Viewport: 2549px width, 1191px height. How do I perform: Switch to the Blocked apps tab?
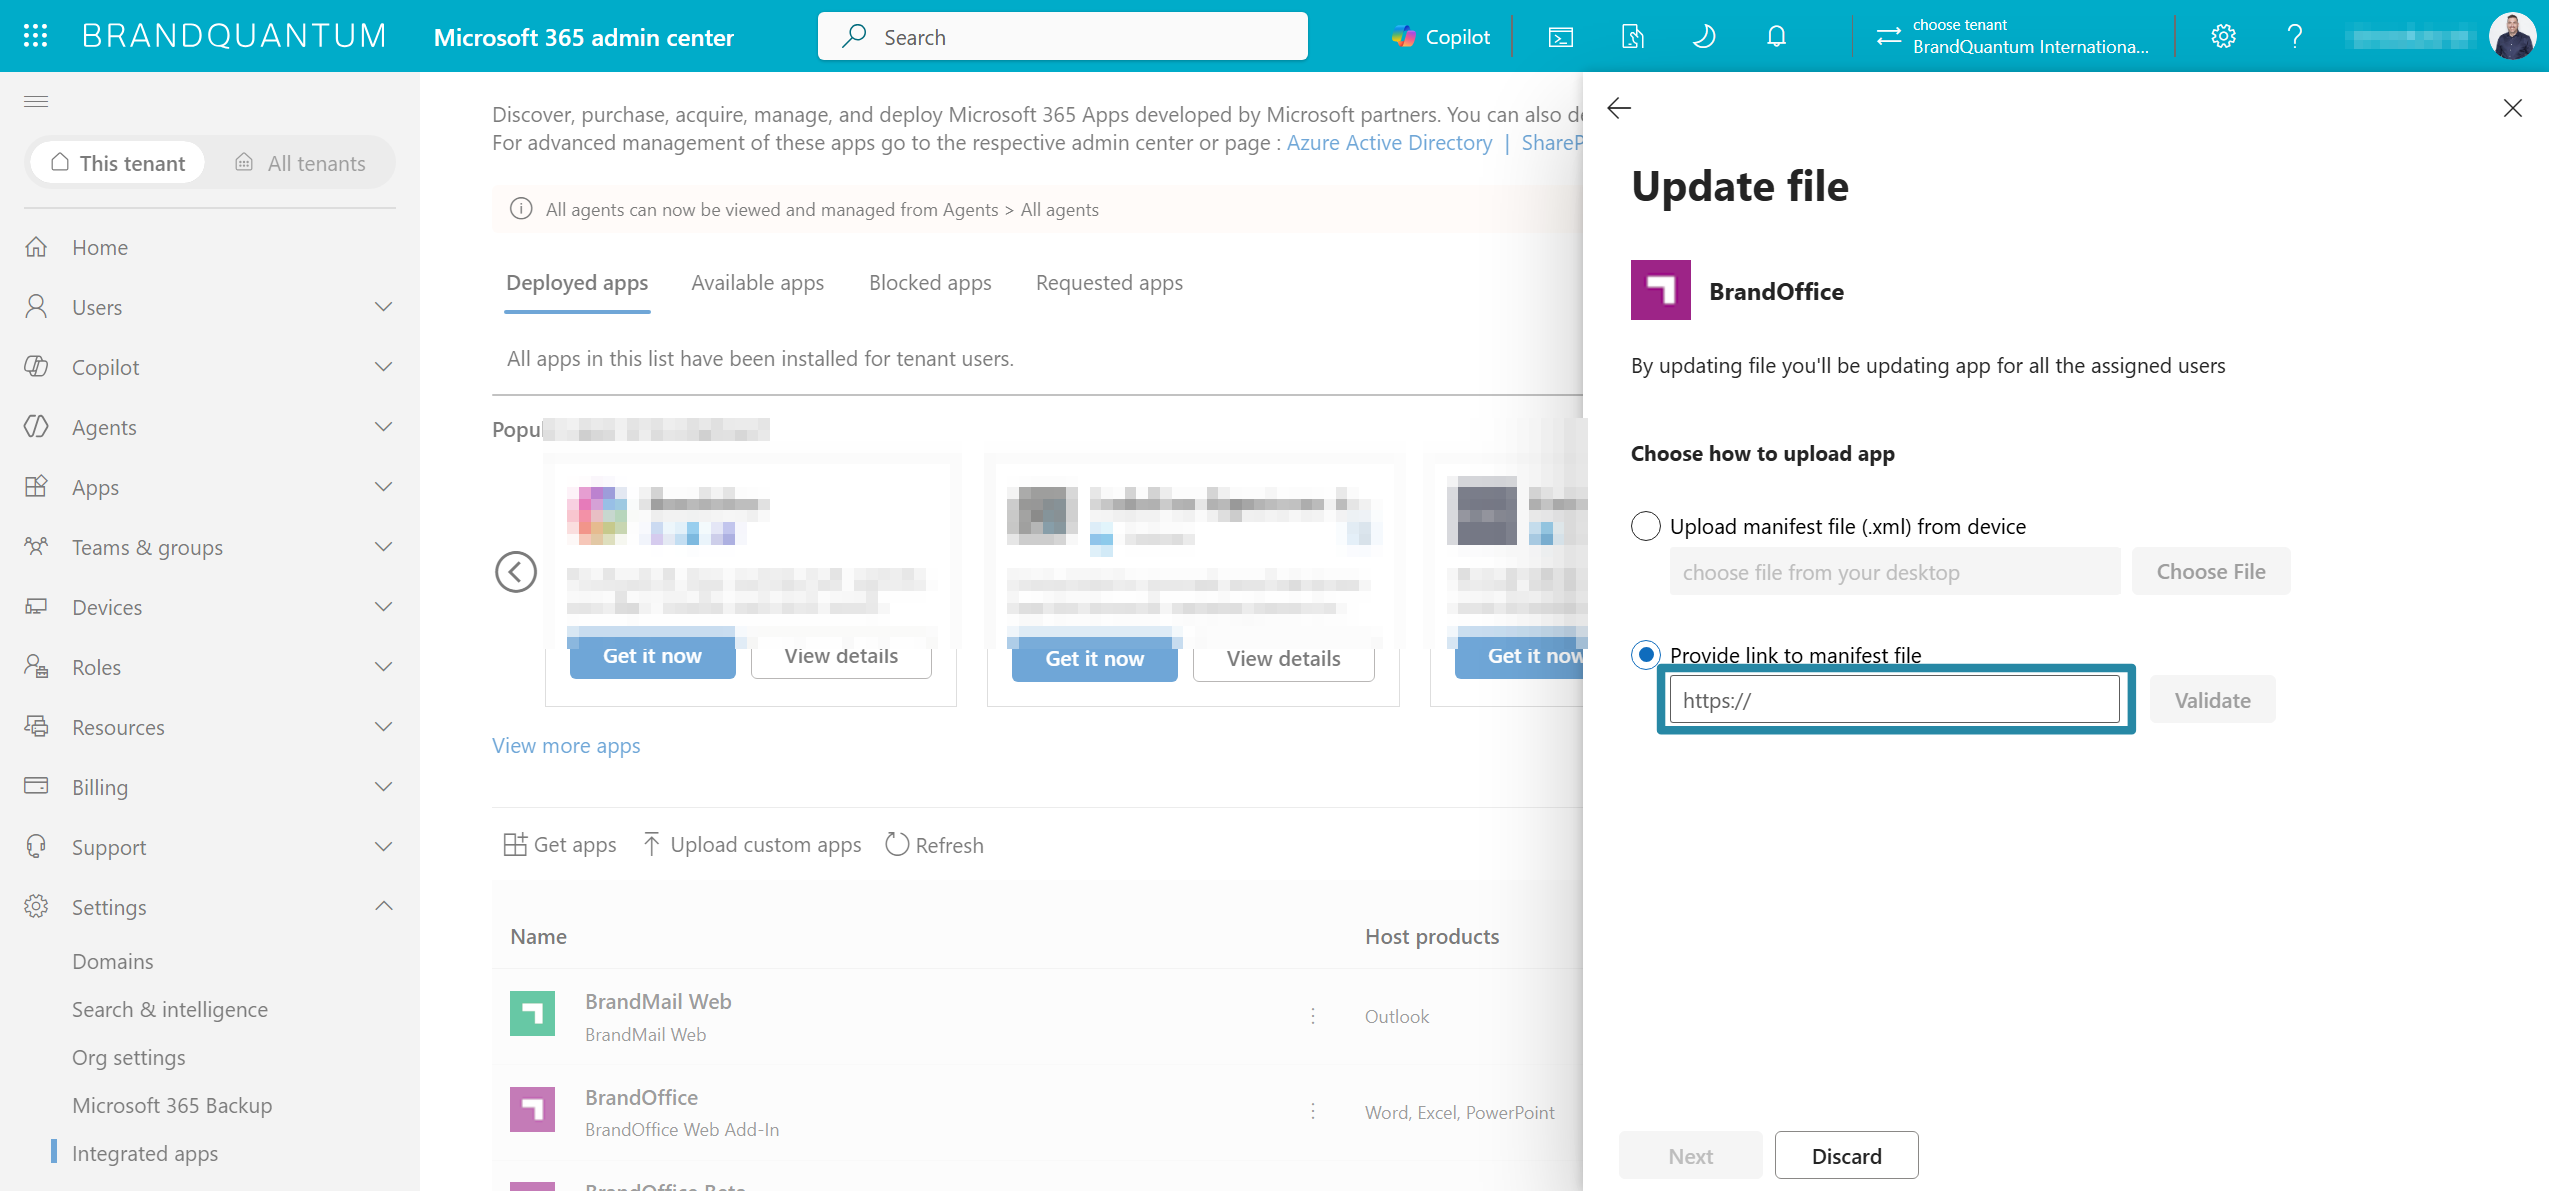[x=930, y=283]
